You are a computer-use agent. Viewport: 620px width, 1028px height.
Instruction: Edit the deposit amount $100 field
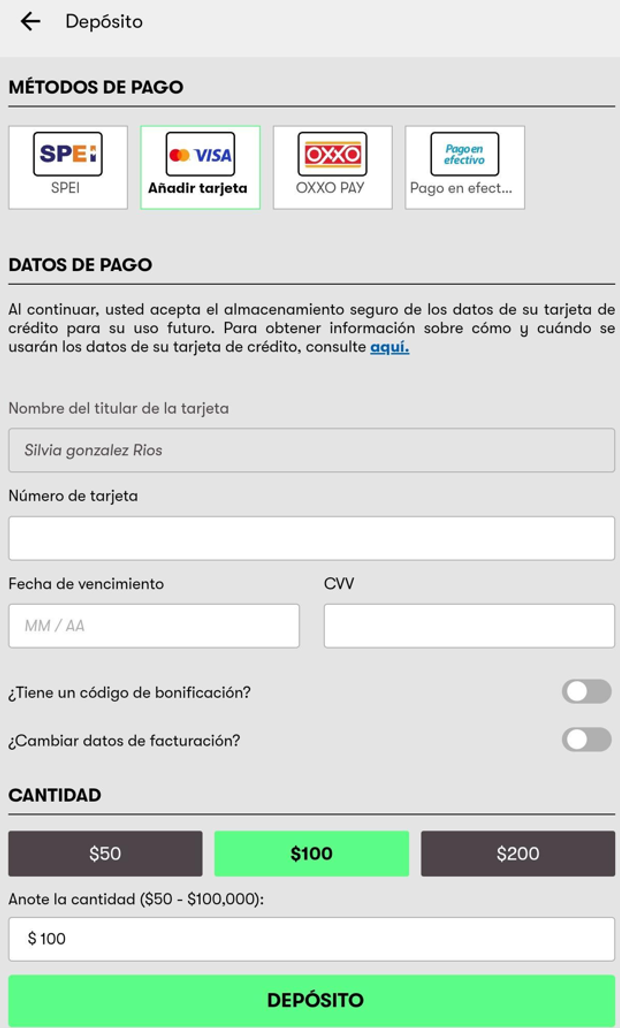click(x=311, y=939)
